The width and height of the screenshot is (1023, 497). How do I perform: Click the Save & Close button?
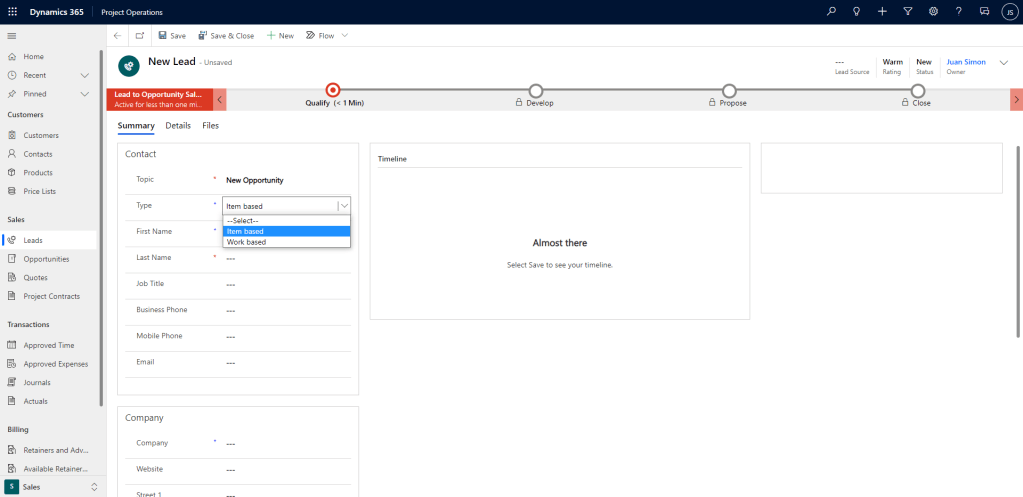coord(226,35)
